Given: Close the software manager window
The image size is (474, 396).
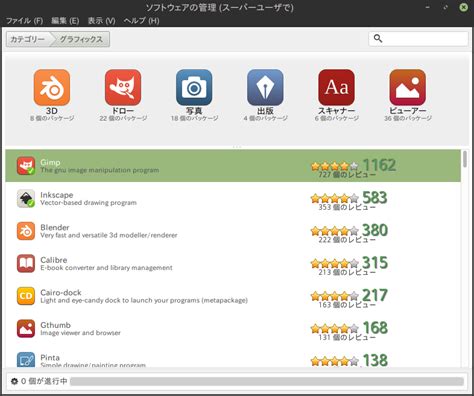Looking at the screenshot, I should (x=463, y=7).
